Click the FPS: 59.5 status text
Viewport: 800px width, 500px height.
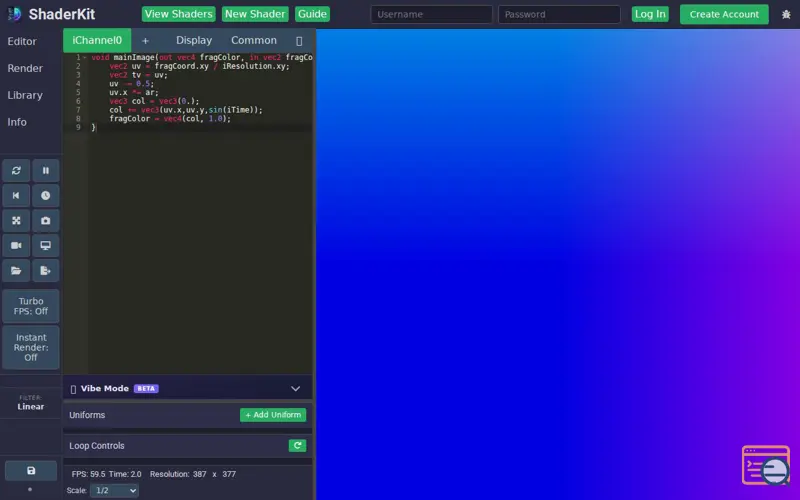[x=88, y=474]
